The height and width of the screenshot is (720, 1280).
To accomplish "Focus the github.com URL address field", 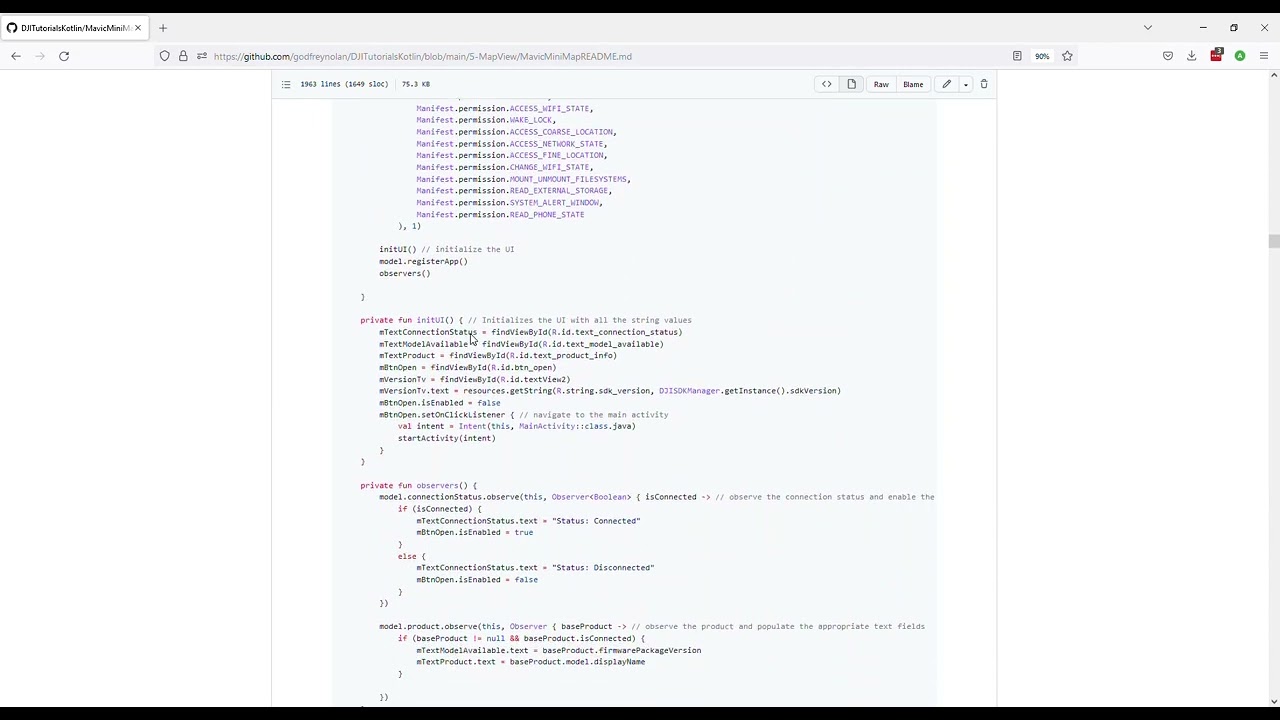I will pos(600,56).
